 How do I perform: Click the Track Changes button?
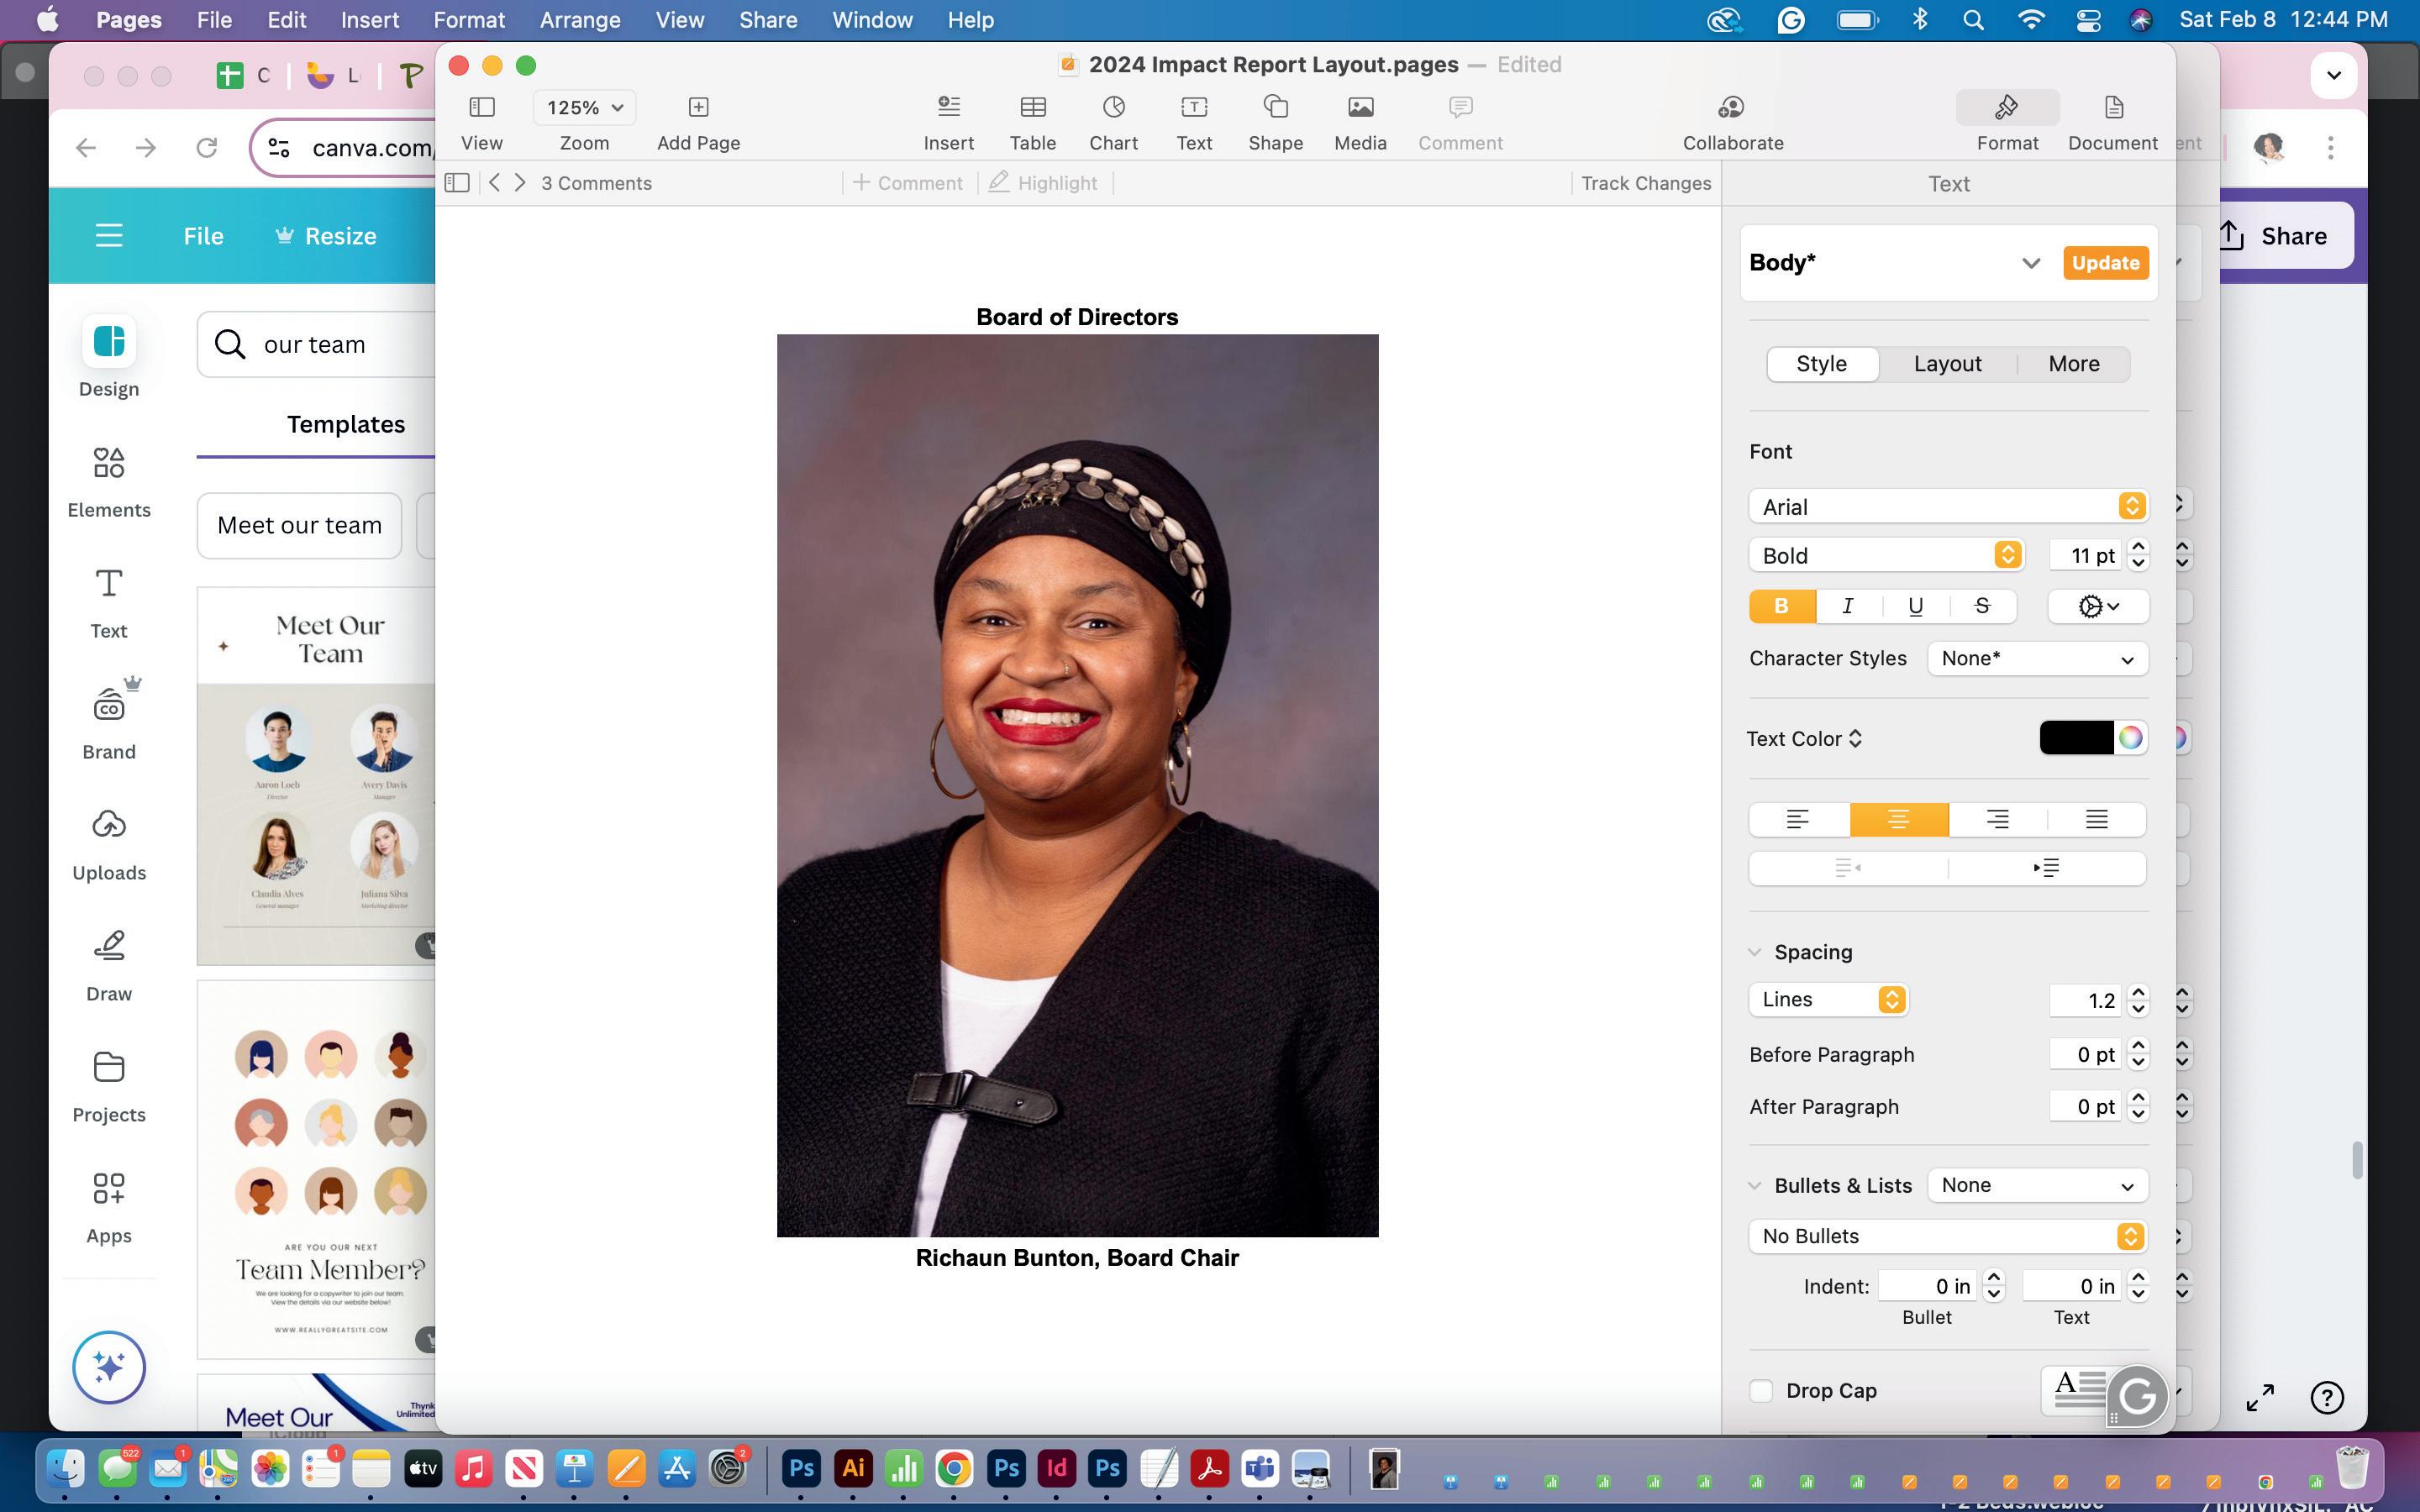pyautogui.click(x=1645, y=183)
